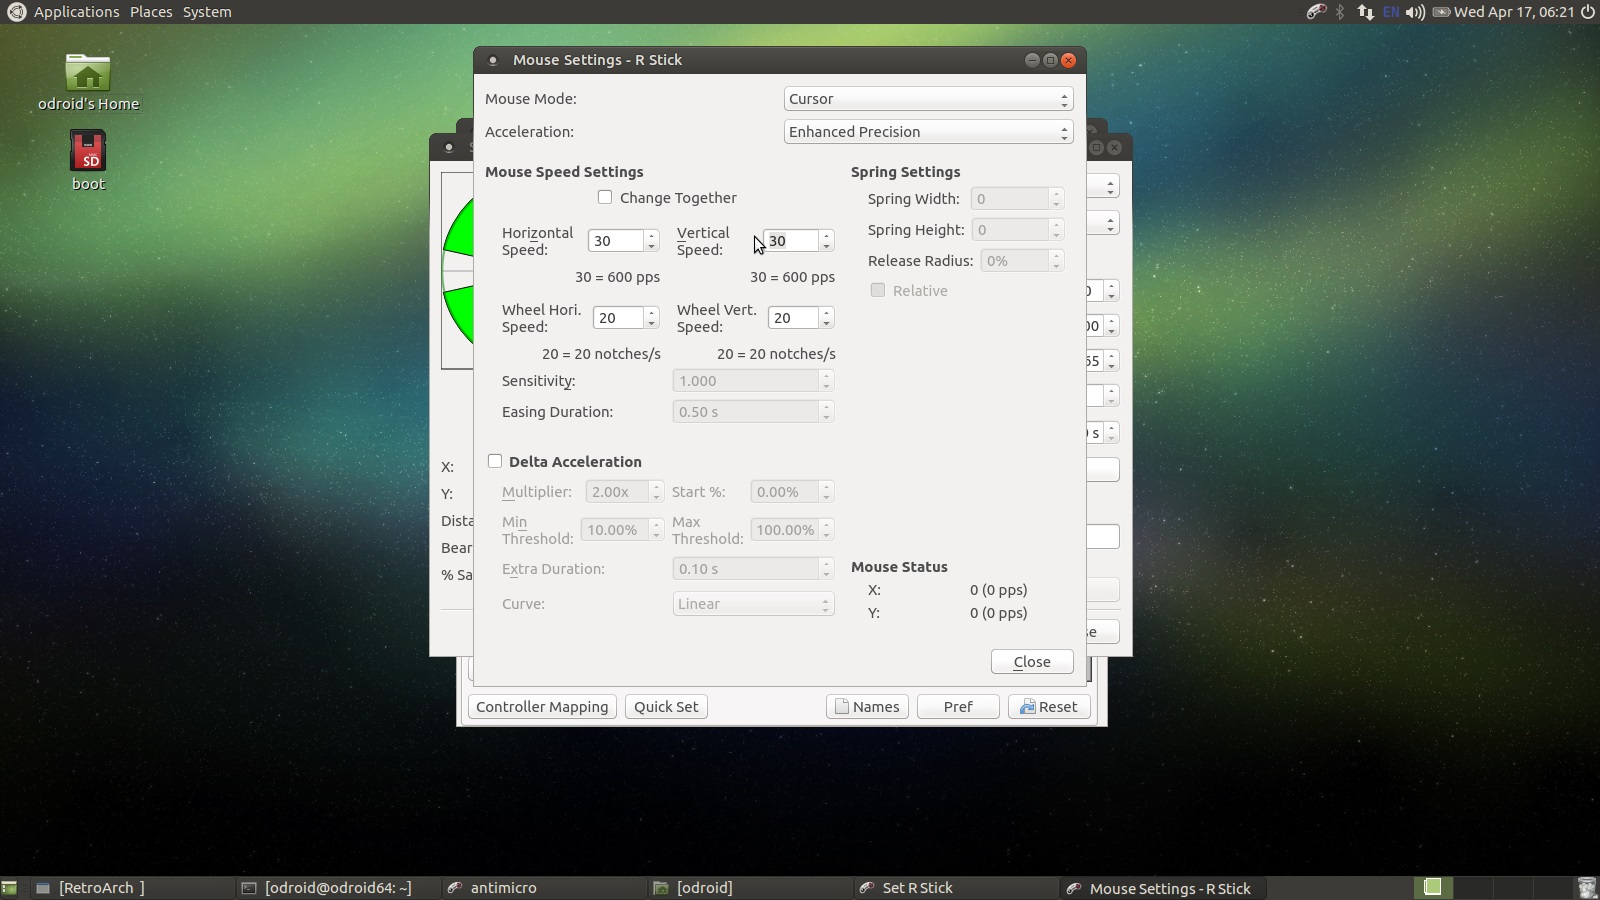This screenshot has height=900, width=1600.
Task: Open the Mouse Mode dropdown
Action: tap(928, 99)
